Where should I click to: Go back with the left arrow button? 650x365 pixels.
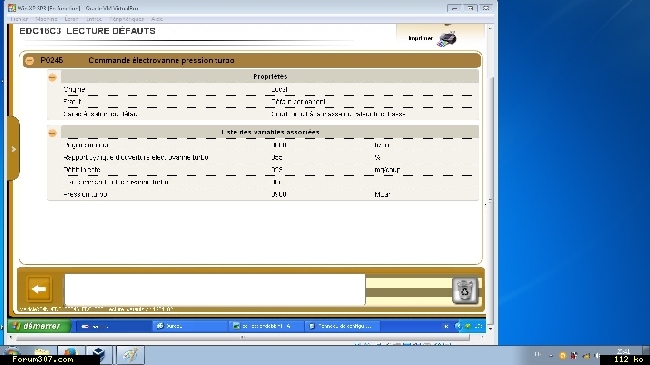pyautogui.click(x=39, y=289)
